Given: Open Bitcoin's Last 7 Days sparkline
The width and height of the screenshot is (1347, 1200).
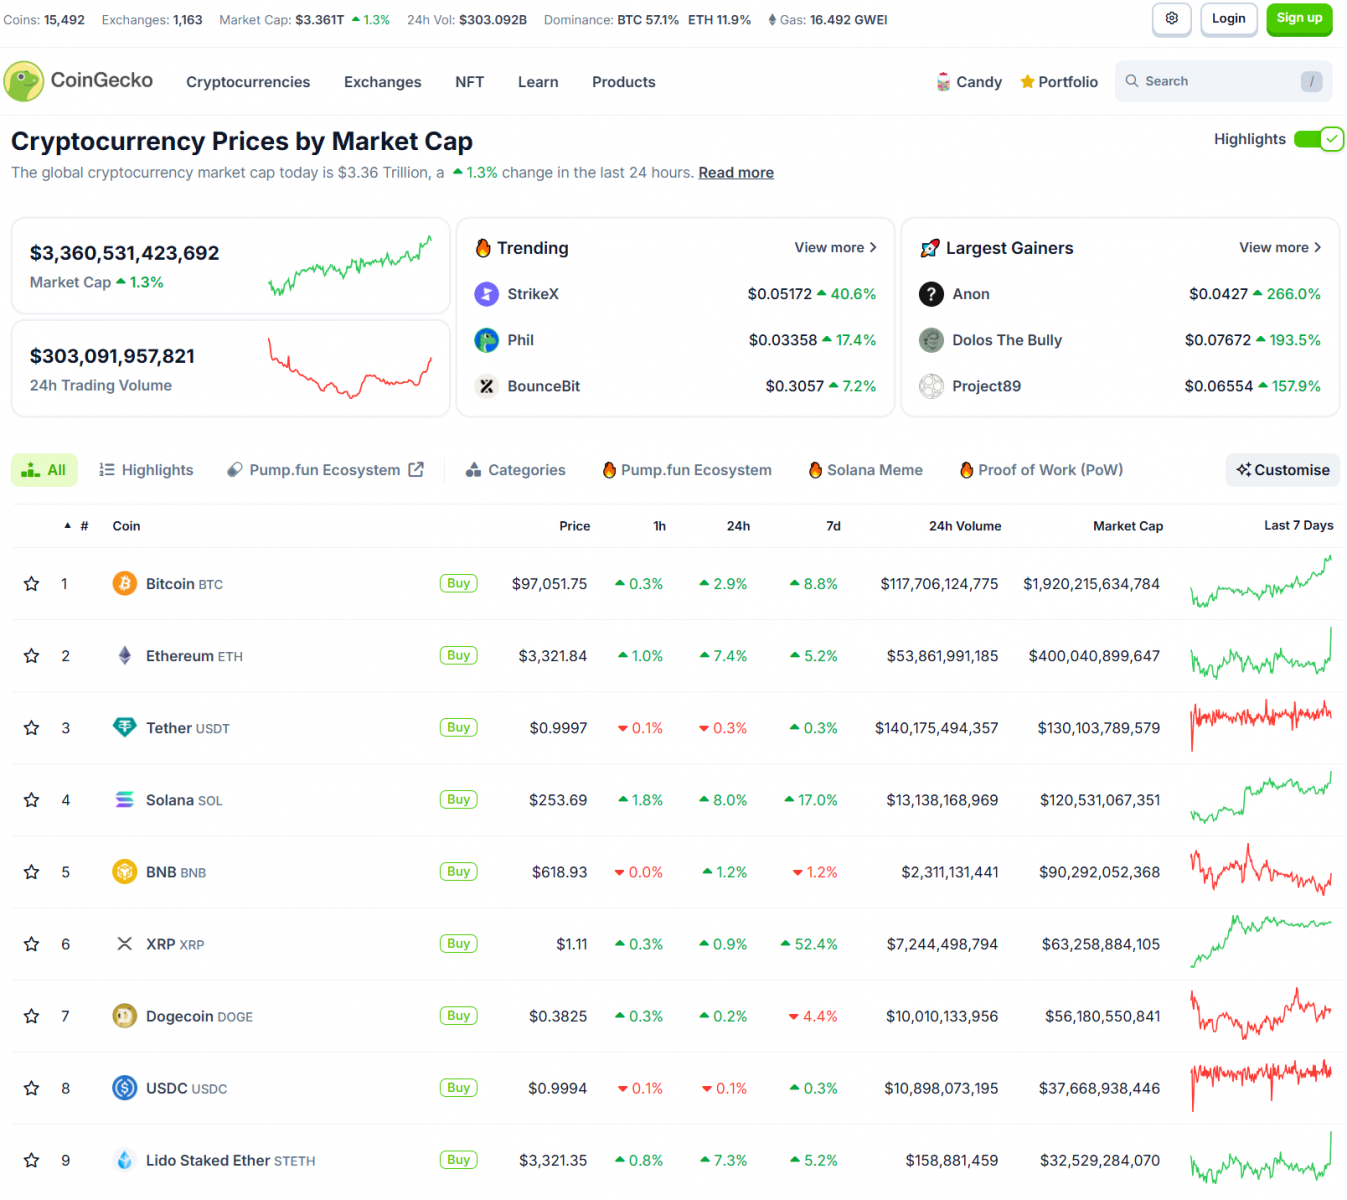Looking at the screenshot, I should point(1261,583).
